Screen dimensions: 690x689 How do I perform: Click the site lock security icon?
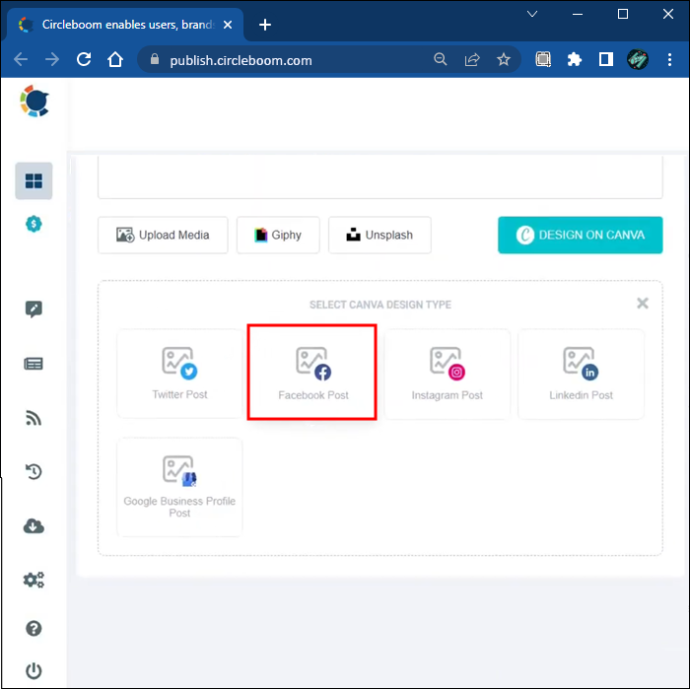click(x=154, y=59)
